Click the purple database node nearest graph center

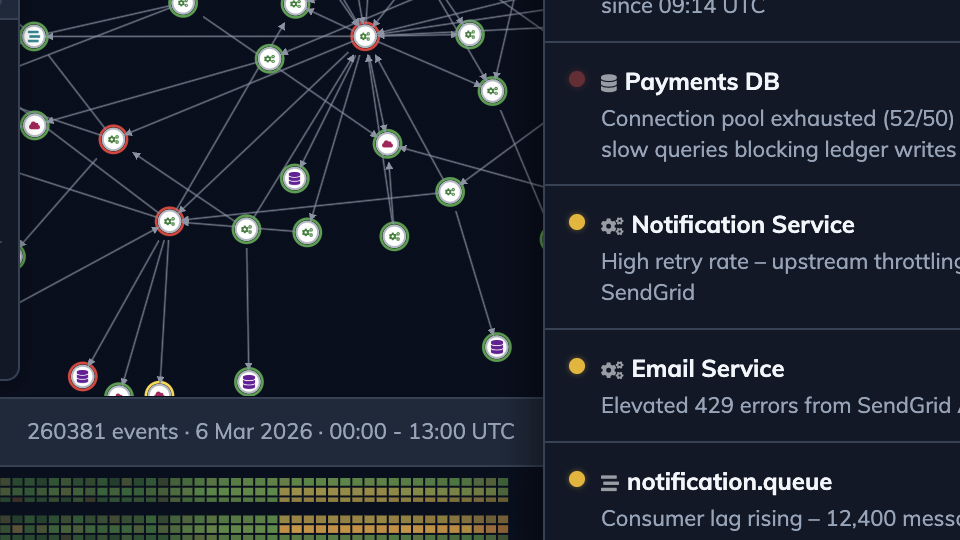click(294, 179)
